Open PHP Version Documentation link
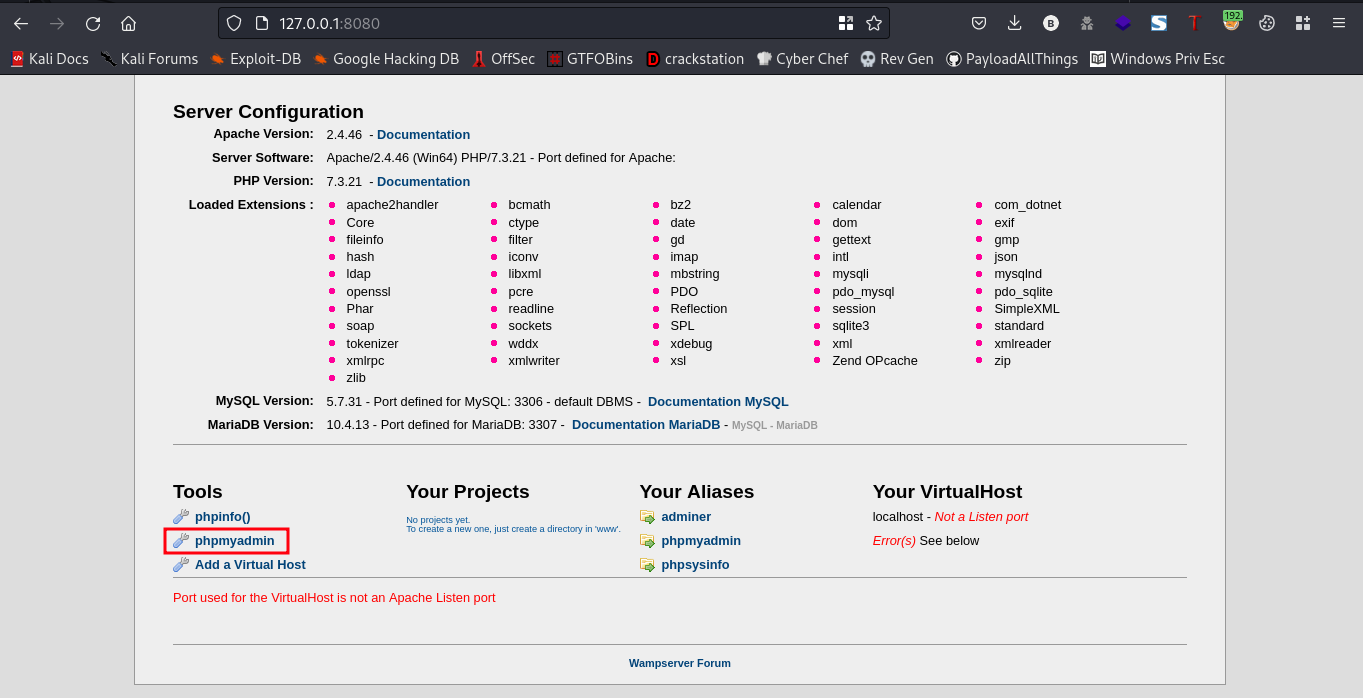The height and width of the screenshot is (698, 1363). [423, 181]
